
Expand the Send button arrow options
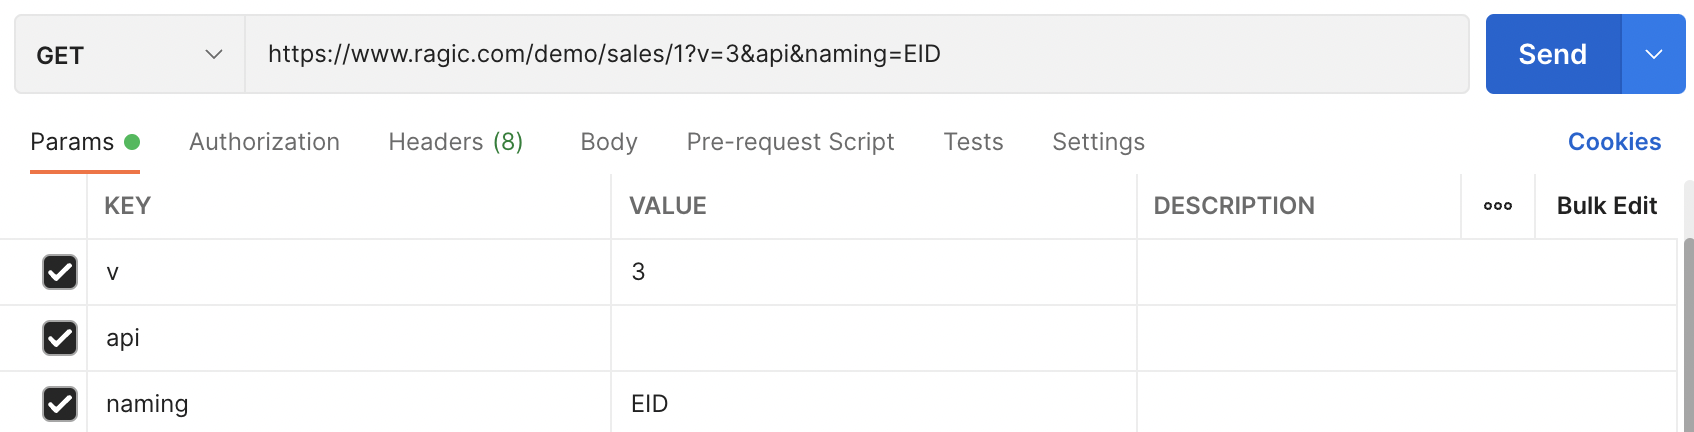click(x=1653, y=55)
